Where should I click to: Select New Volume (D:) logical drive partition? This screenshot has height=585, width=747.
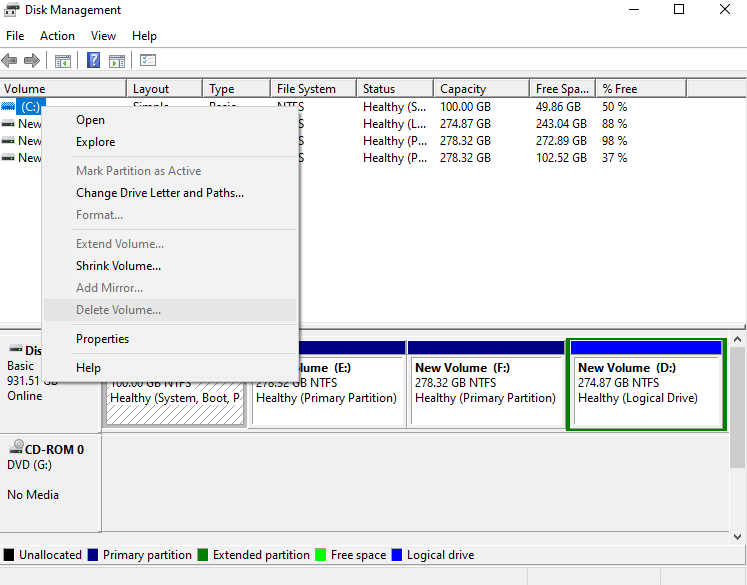[x=646, y=384]
